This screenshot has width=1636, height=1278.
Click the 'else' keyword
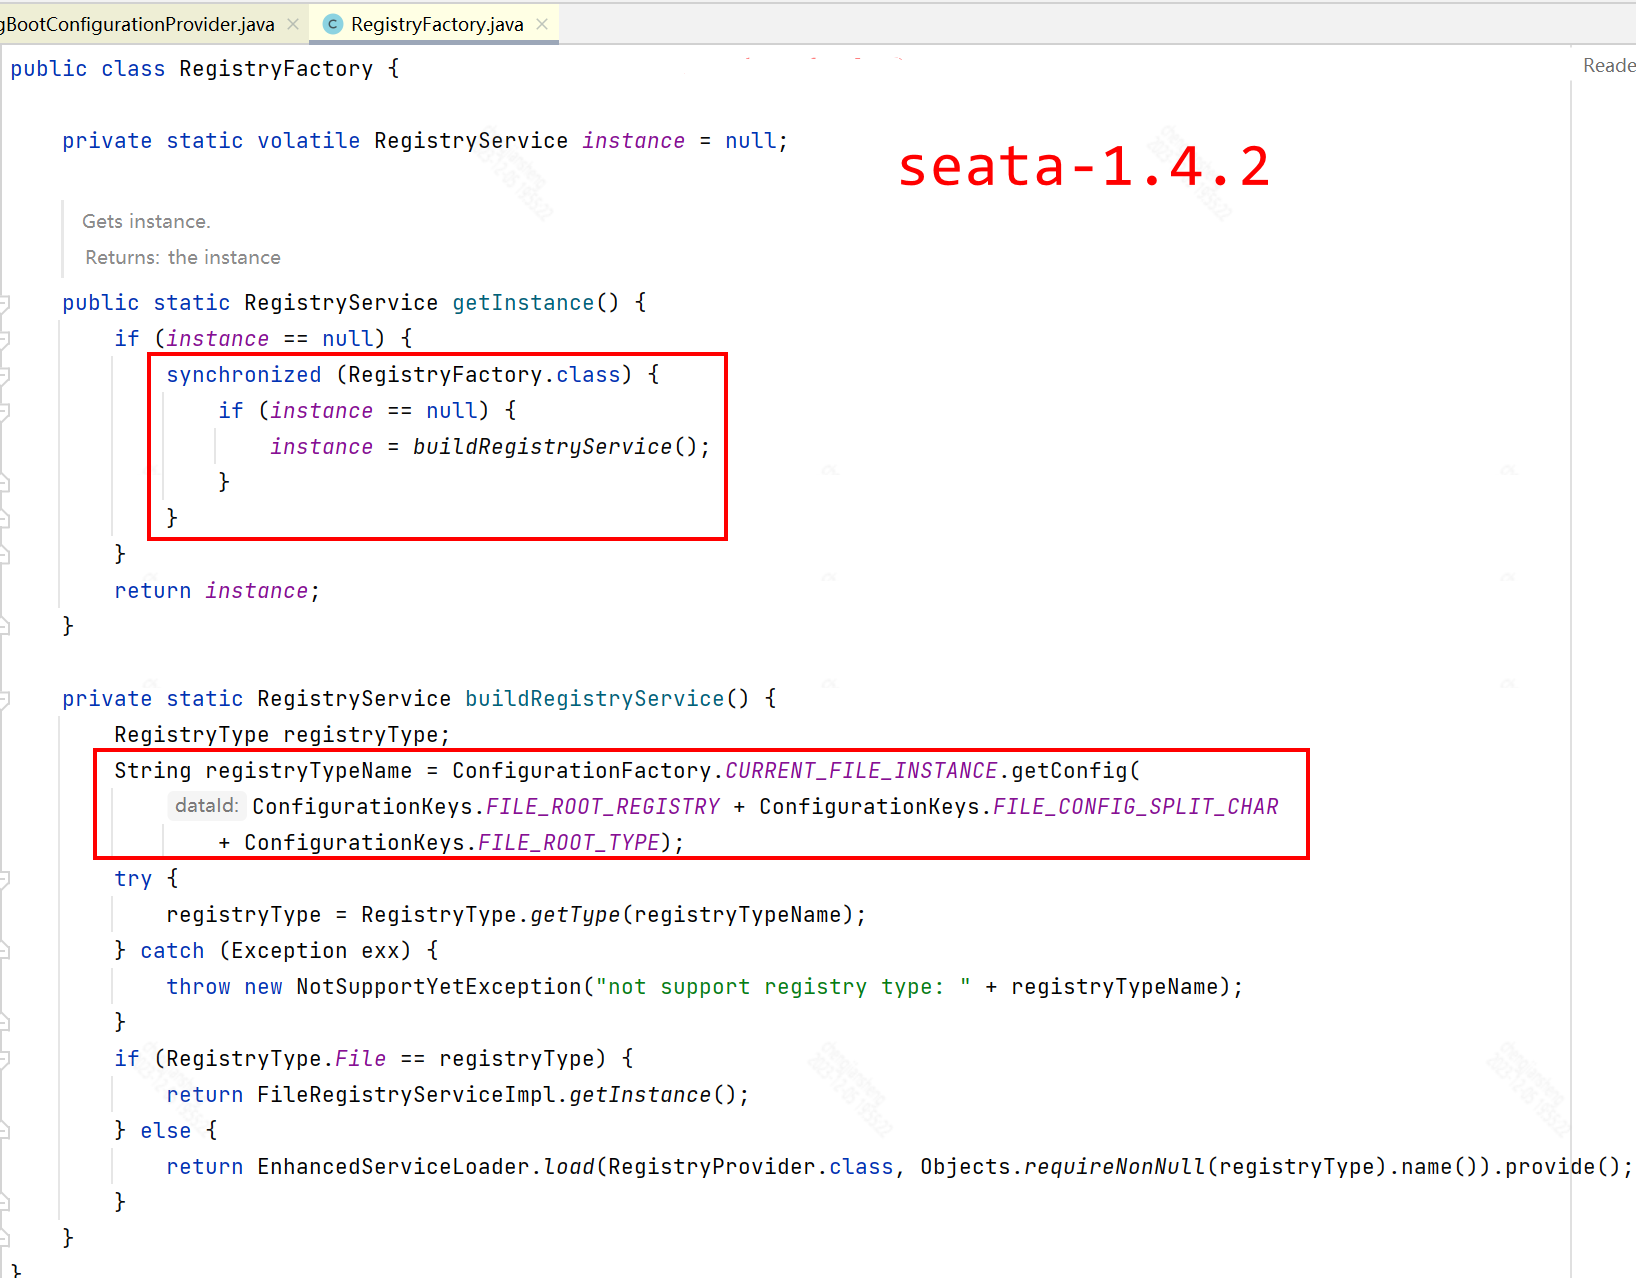coord(166,1131)
